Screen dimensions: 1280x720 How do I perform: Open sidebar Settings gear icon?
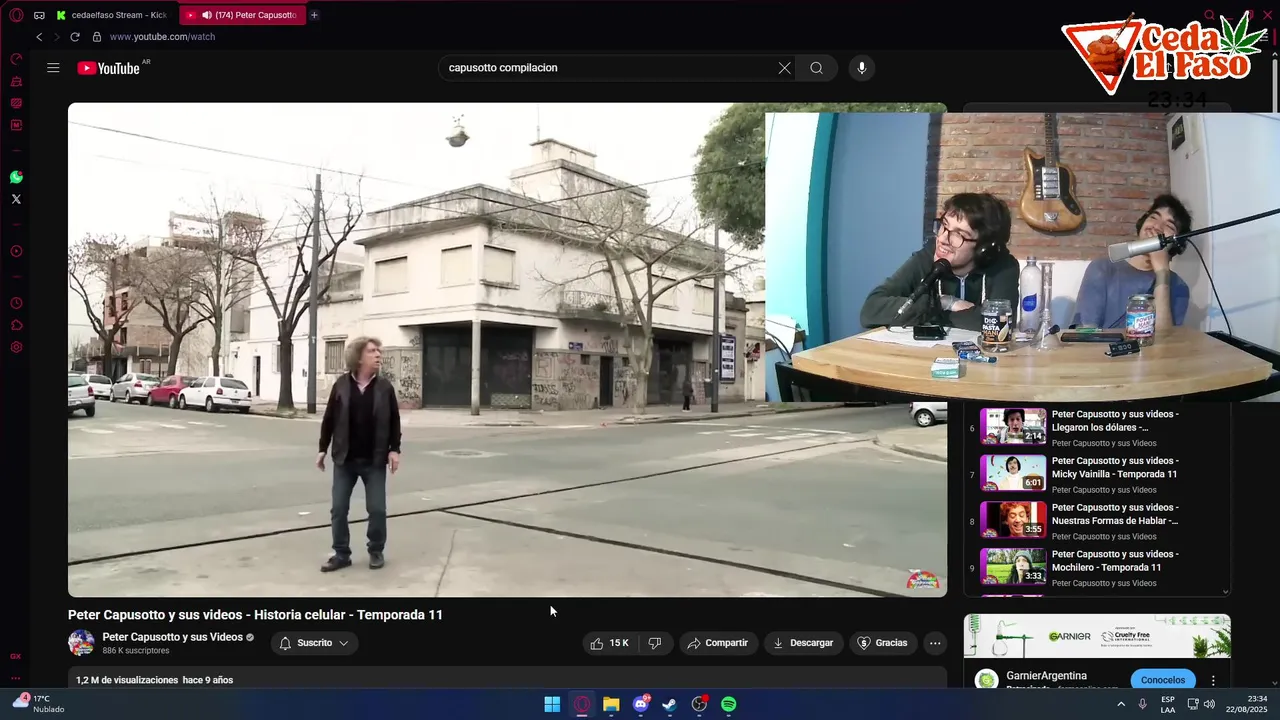coord(16,347)
